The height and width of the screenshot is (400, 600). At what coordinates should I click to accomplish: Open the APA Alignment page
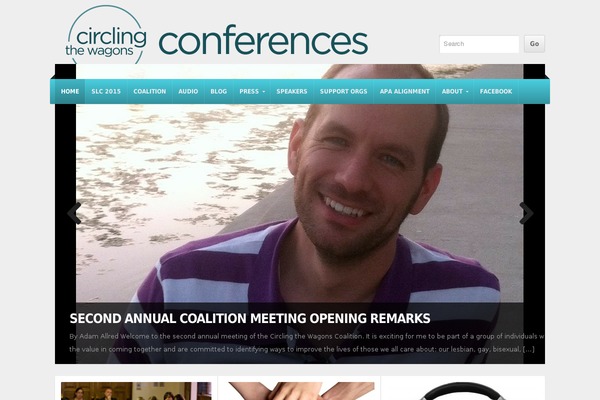(404, 91)
